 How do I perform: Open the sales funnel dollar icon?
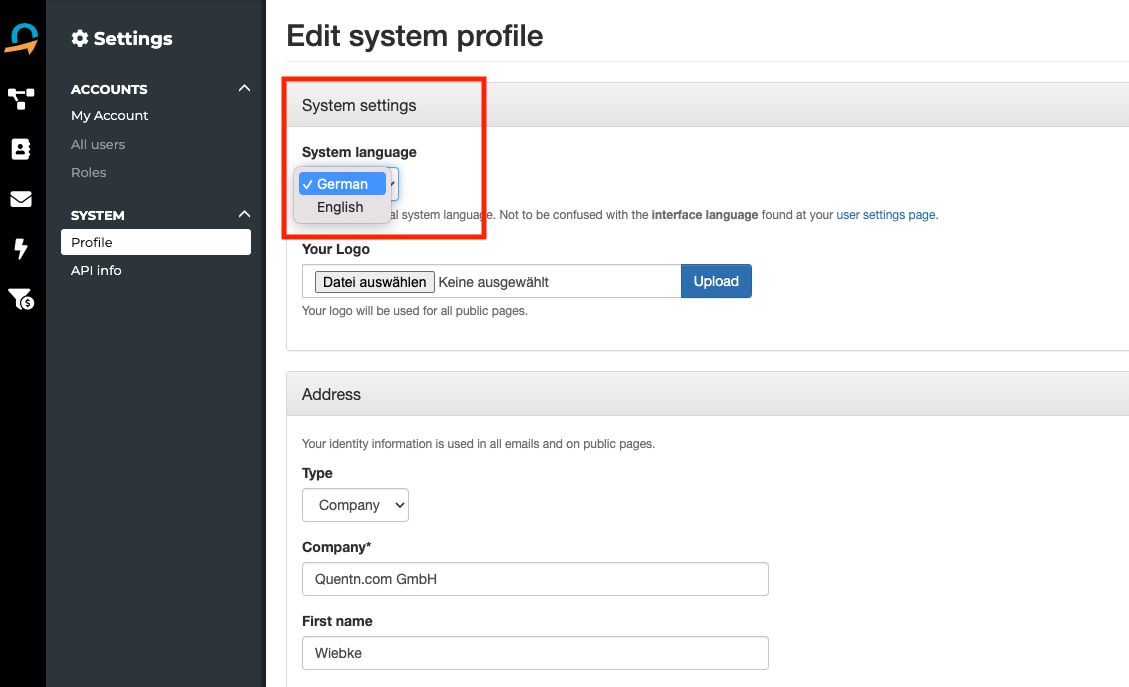tap(21, 299)
